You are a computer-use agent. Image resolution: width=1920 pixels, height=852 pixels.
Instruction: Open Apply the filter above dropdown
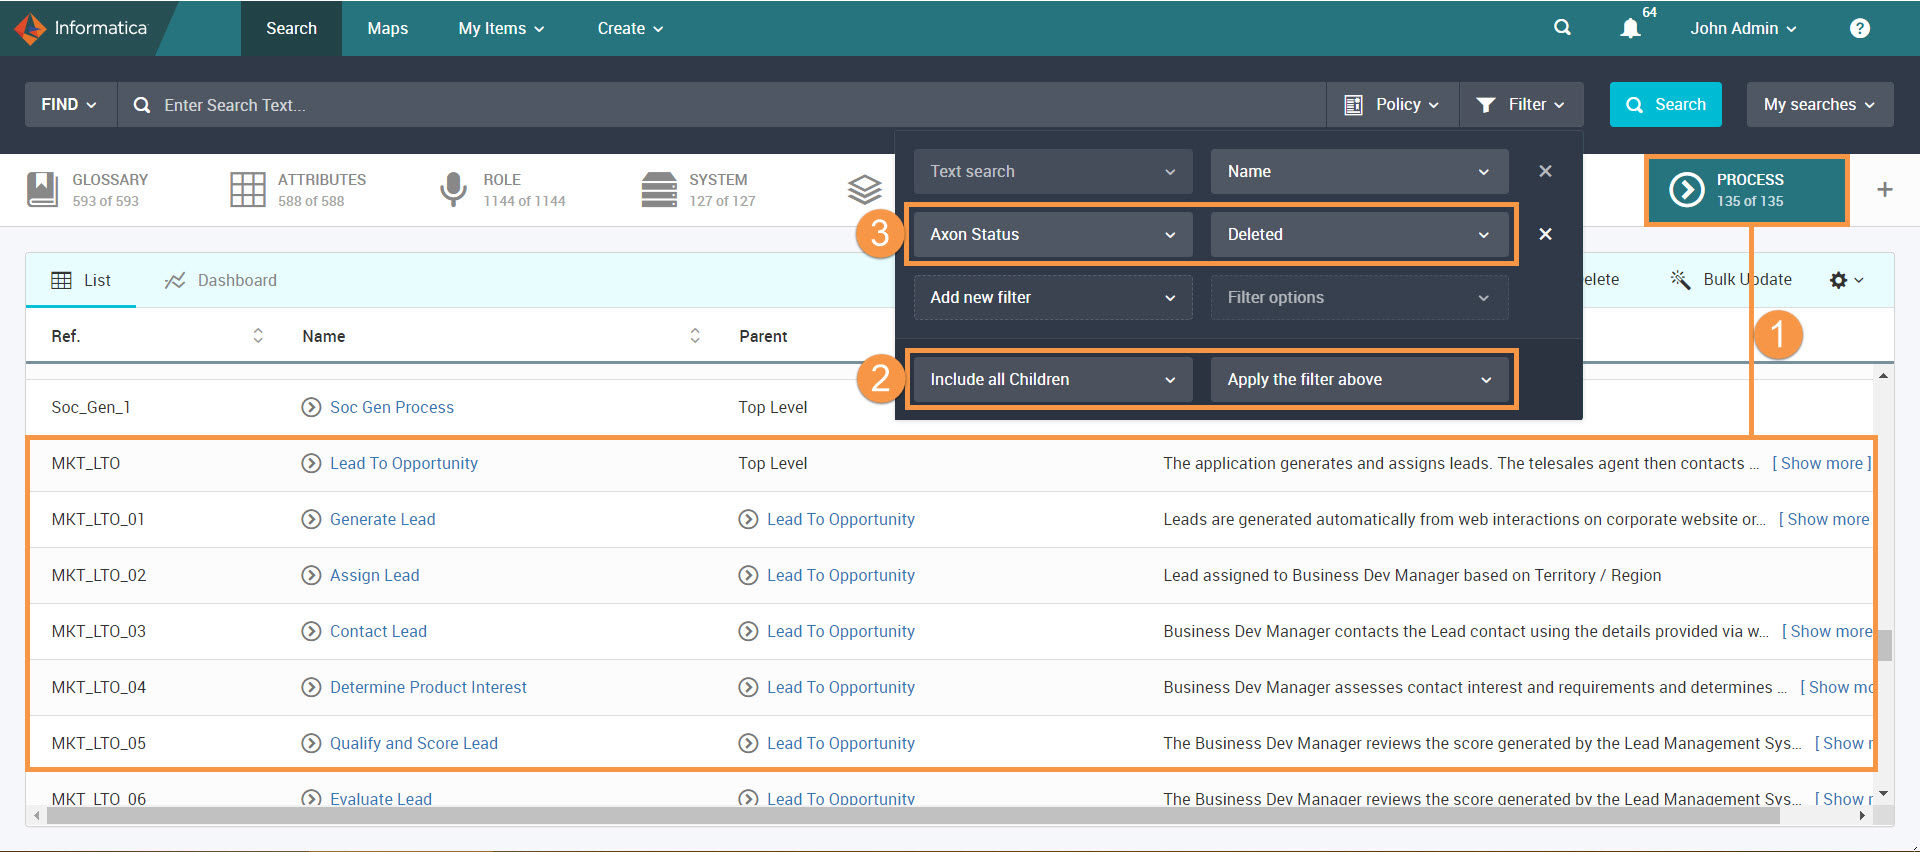pos(1359,379)
